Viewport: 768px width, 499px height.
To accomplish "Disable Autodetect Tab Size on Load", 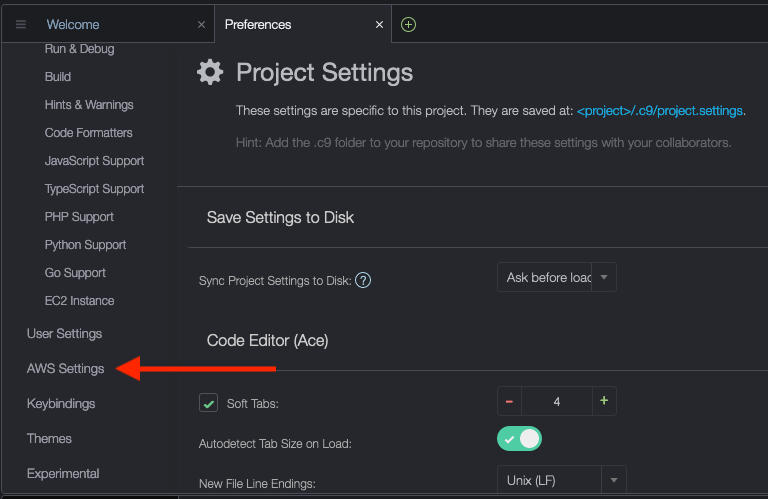I will tap(519, 439).
